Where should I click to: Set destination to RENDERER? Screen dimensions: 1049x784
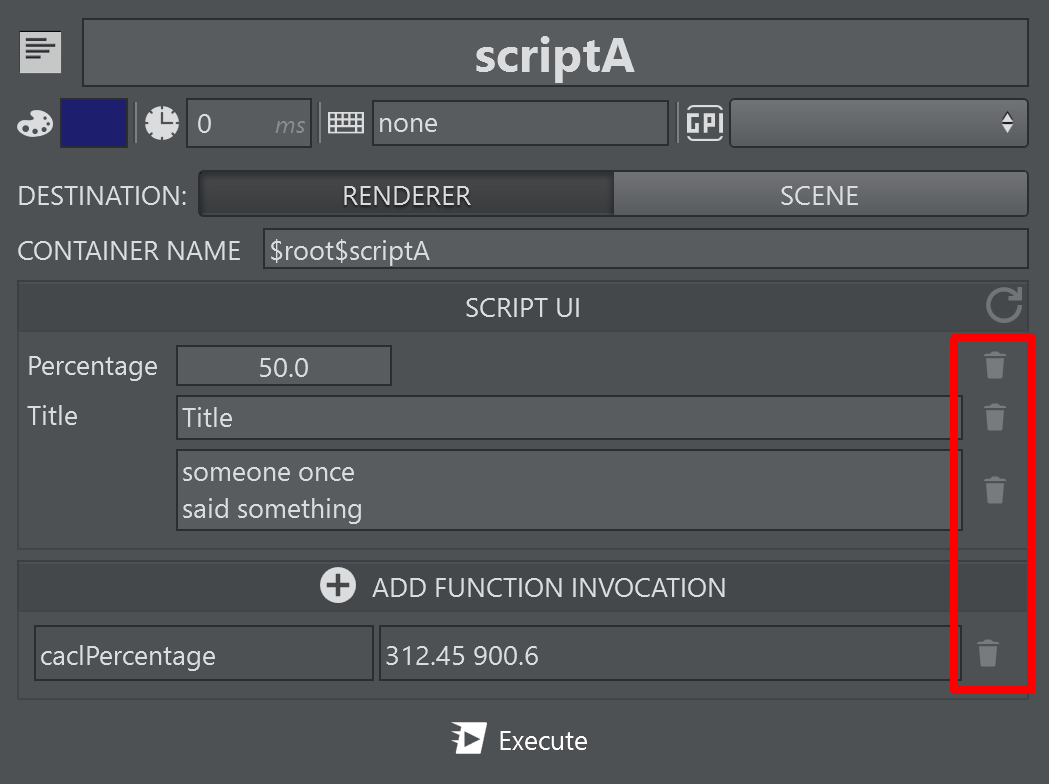click(406, 195)
